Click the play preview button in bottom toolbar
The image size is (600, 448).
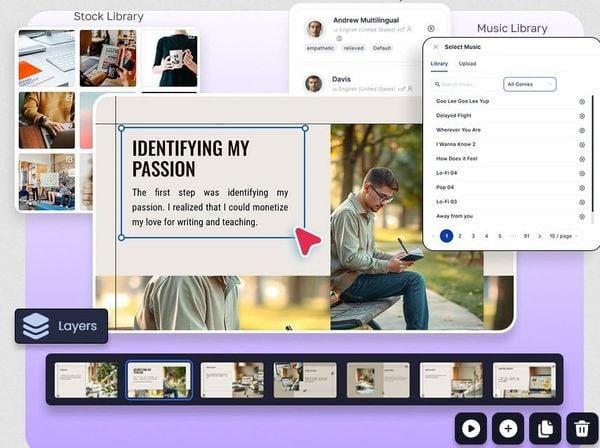(471, 428)
